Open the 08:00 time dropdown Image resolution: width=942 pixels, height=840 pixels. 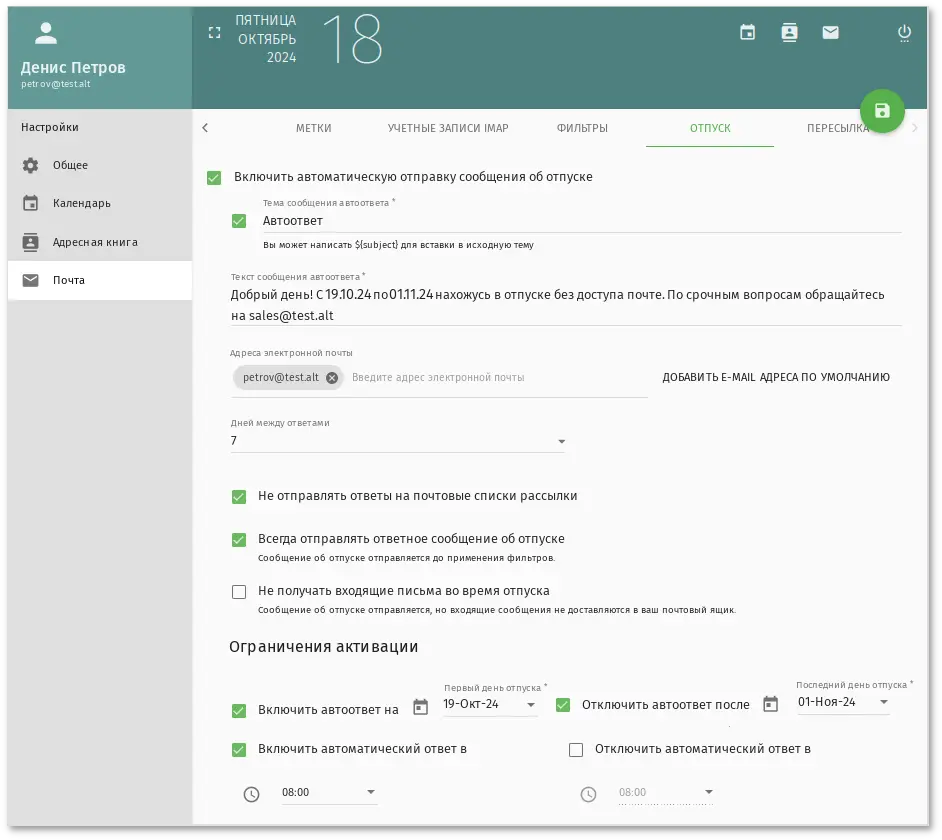click(372, 792)
